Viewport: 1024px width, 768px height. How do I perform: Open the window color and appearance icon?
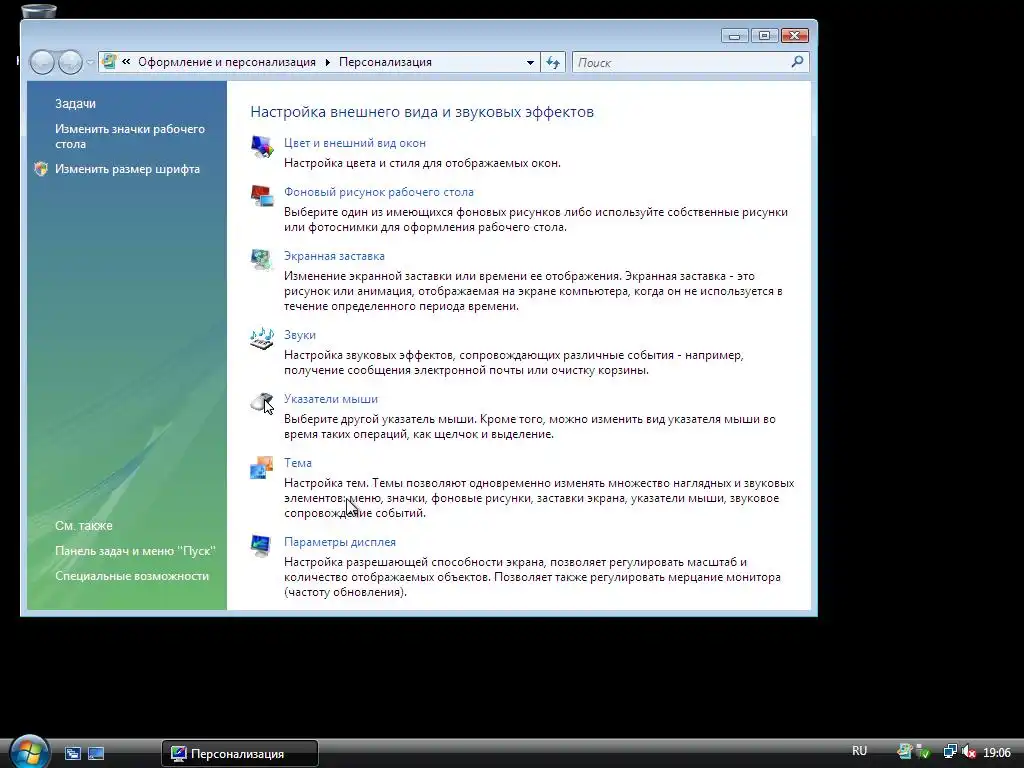pos(262,146)
